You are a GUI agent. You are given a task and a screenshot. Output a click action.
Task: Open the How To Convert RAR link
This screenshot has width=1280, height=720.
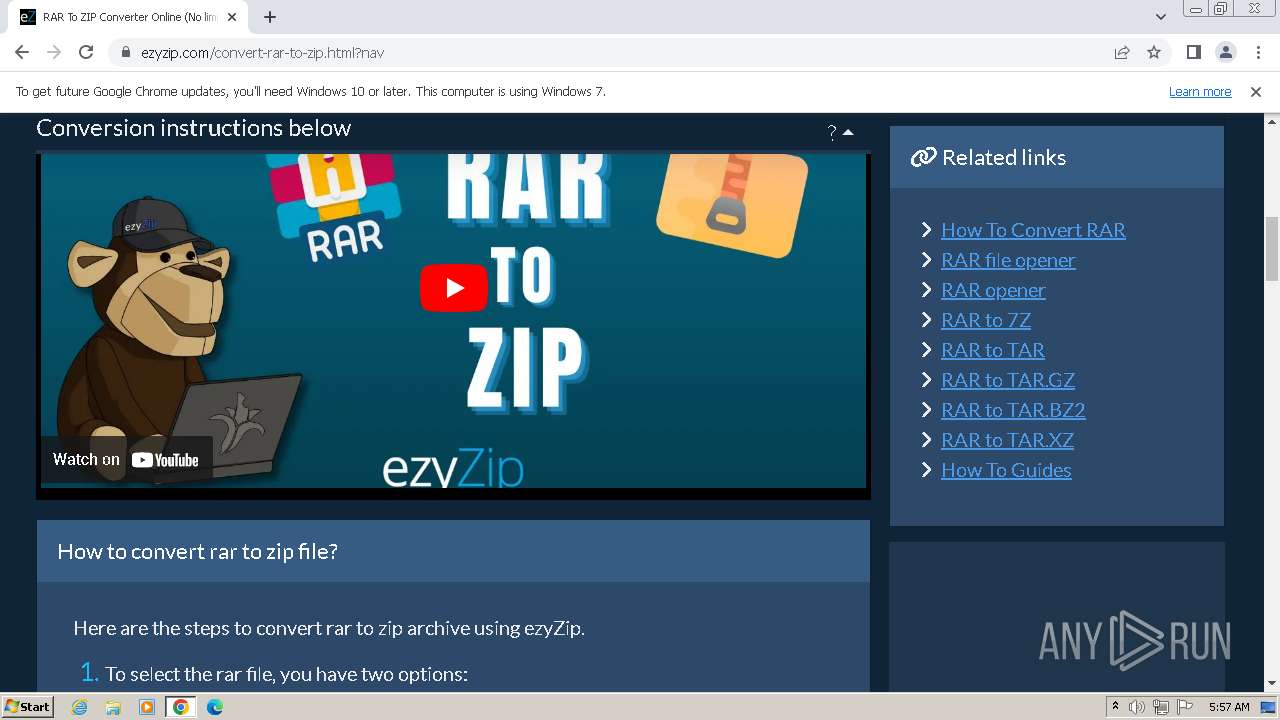[1033, 230]
